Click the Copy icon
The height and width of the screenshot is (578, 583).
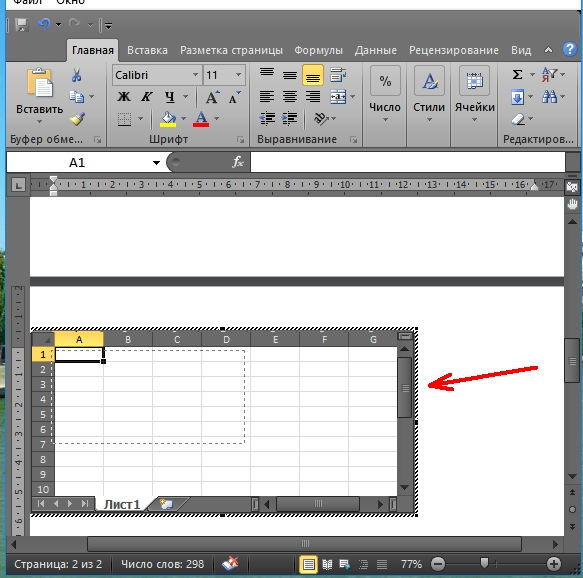[77, 97]
